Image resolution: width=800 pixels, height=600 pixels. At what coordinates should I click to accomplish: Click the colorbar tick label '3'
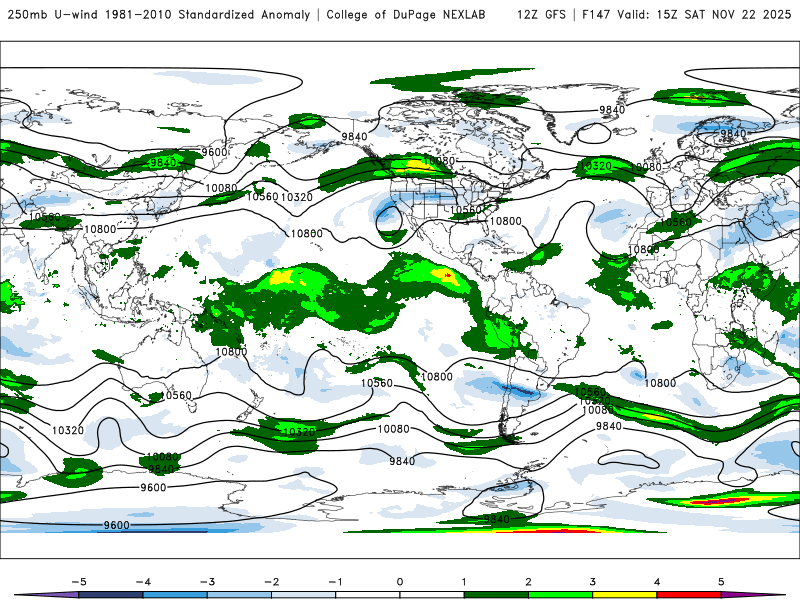click(x=592, y=582)
